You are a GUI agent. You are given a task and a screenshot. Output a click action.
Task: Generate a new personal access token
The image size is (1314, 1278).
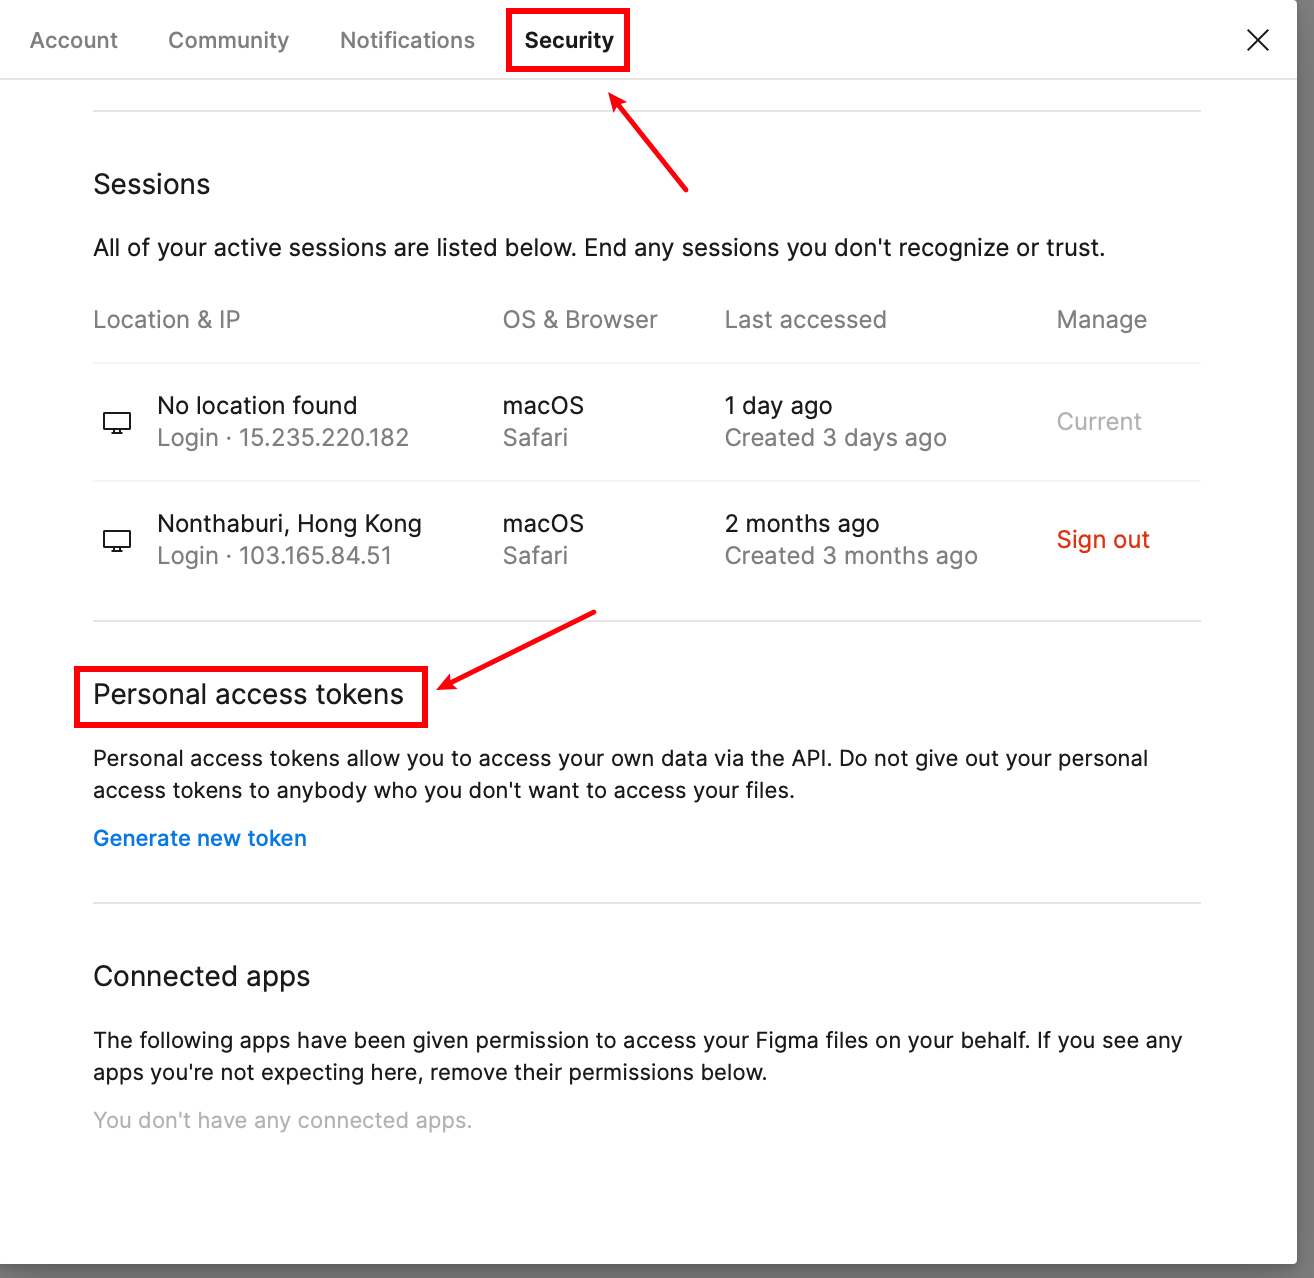point(199,838)
